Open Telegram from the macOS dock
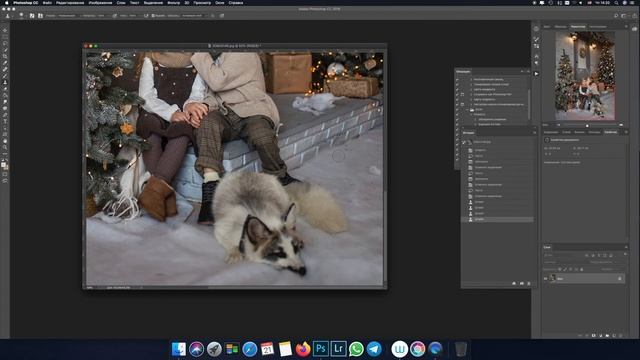 pyautogui.click(x=374, y=349)
